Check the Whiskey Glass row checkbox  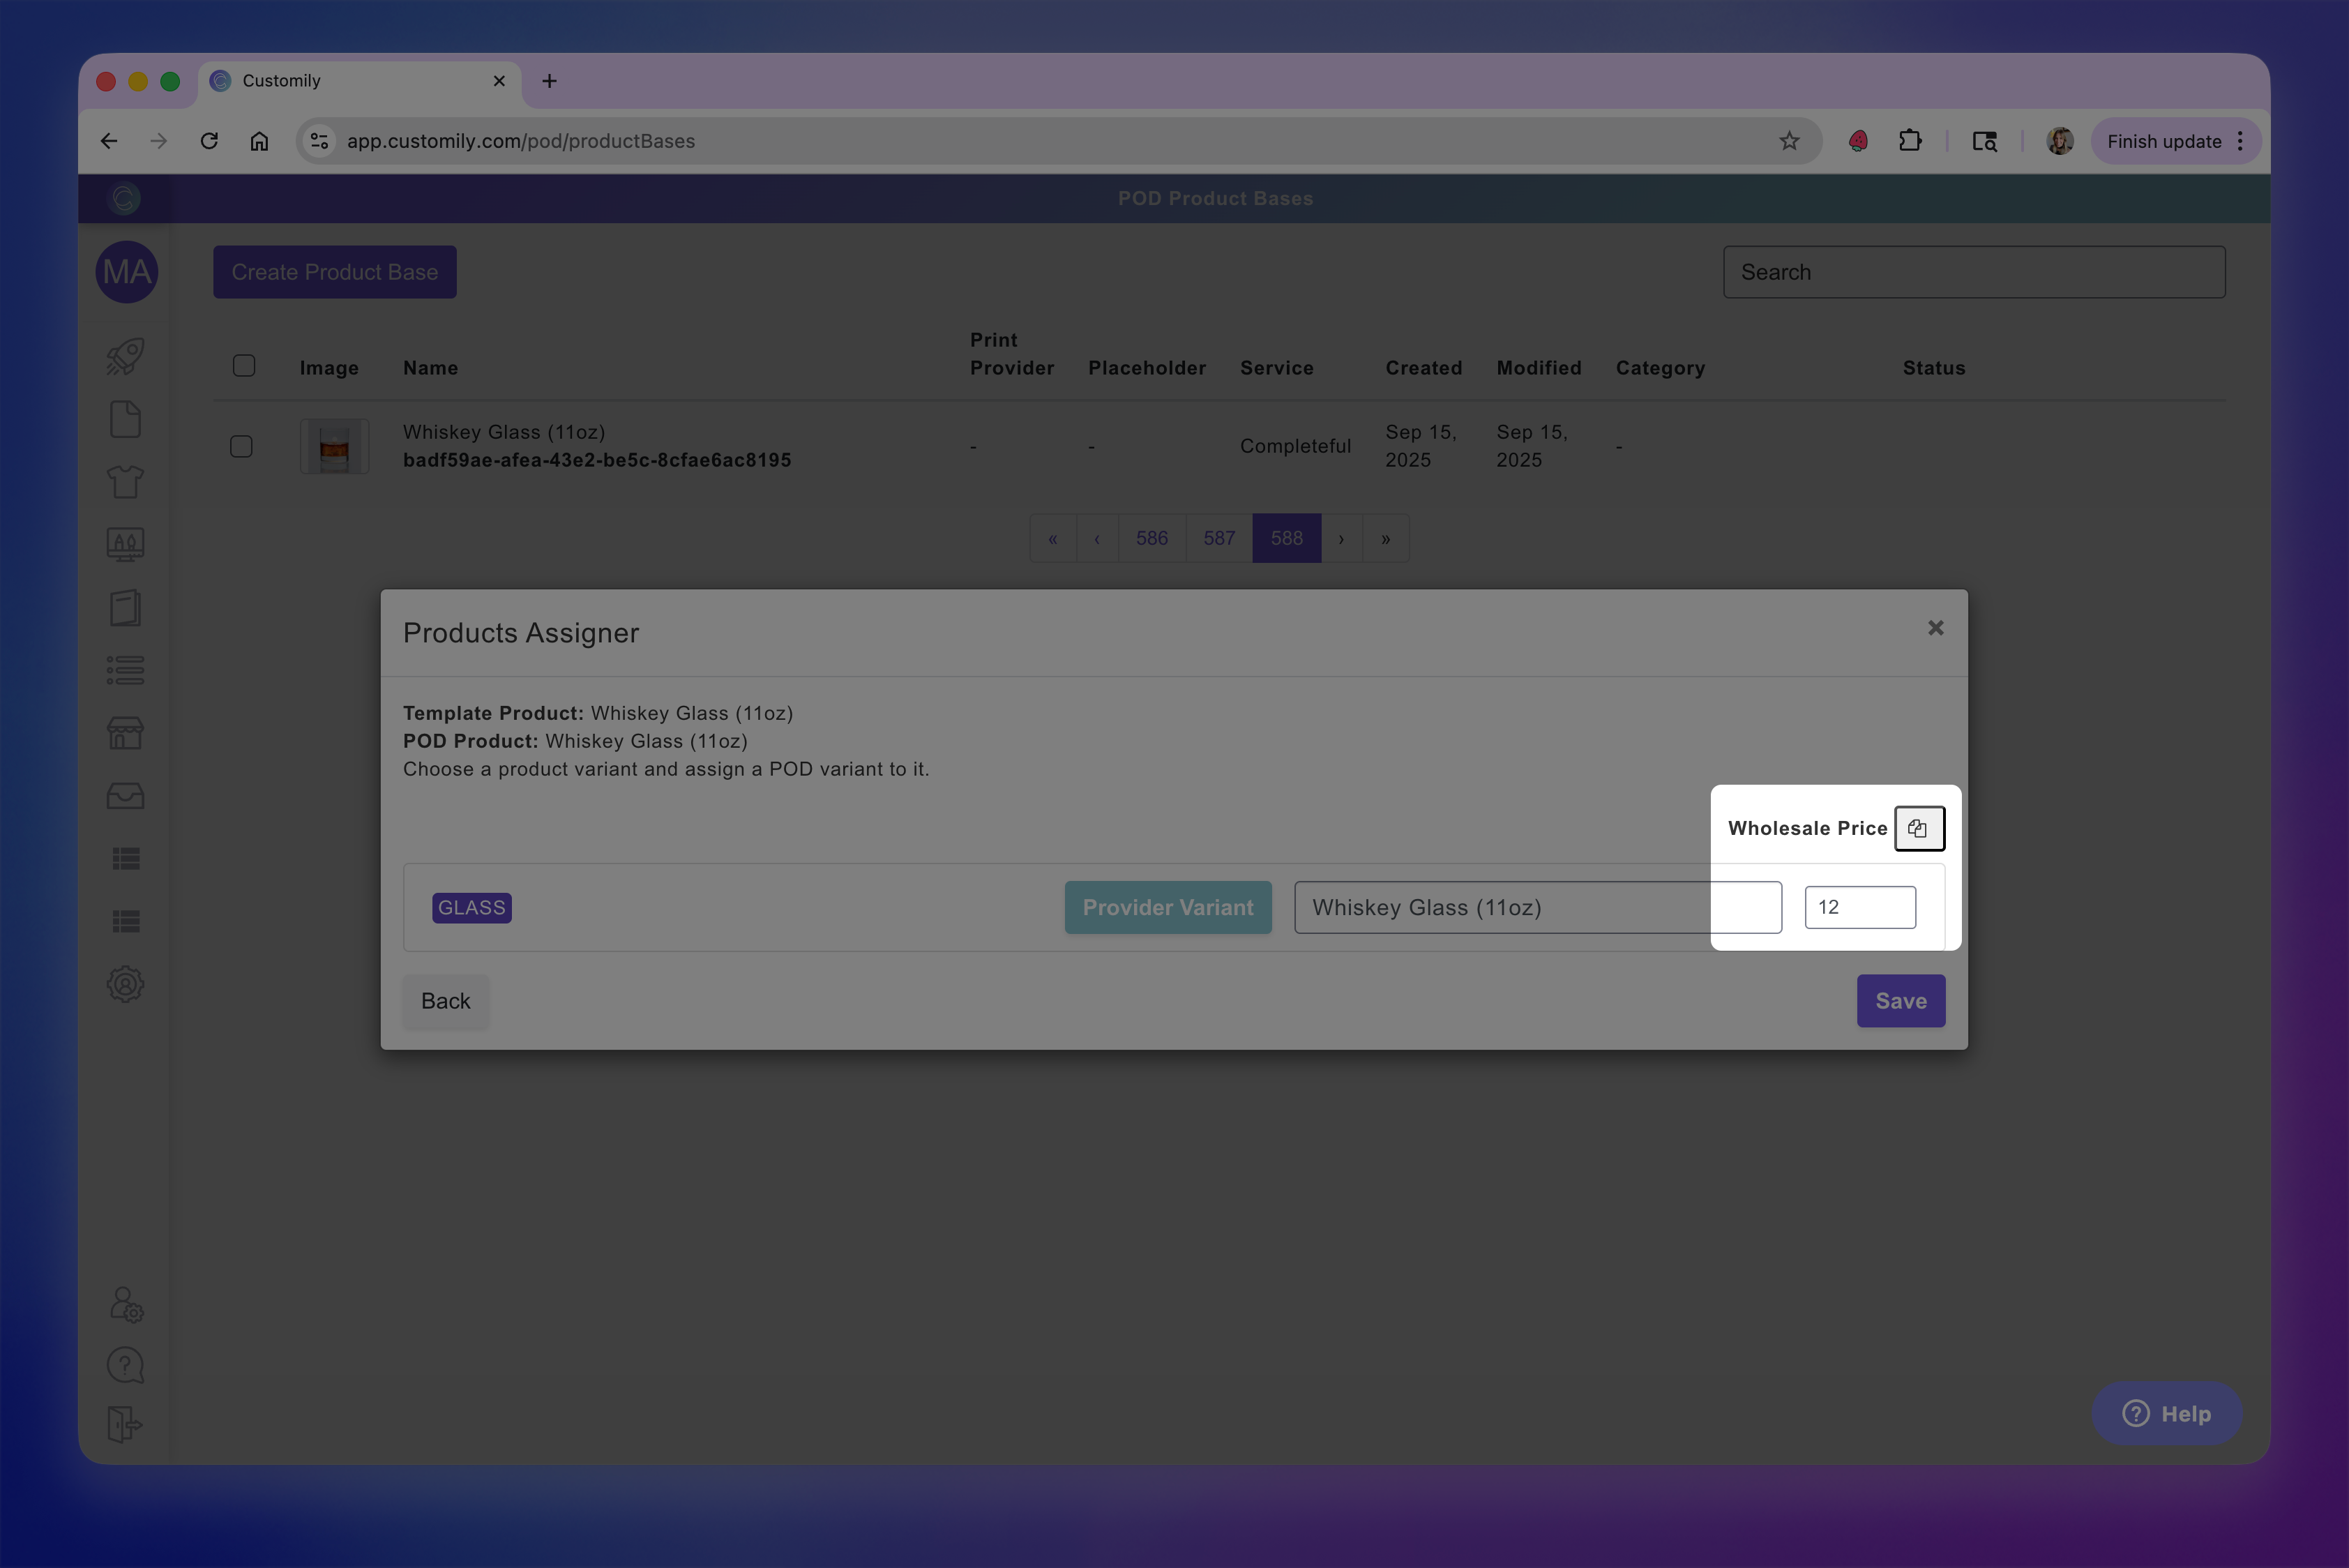pos(241,446)
